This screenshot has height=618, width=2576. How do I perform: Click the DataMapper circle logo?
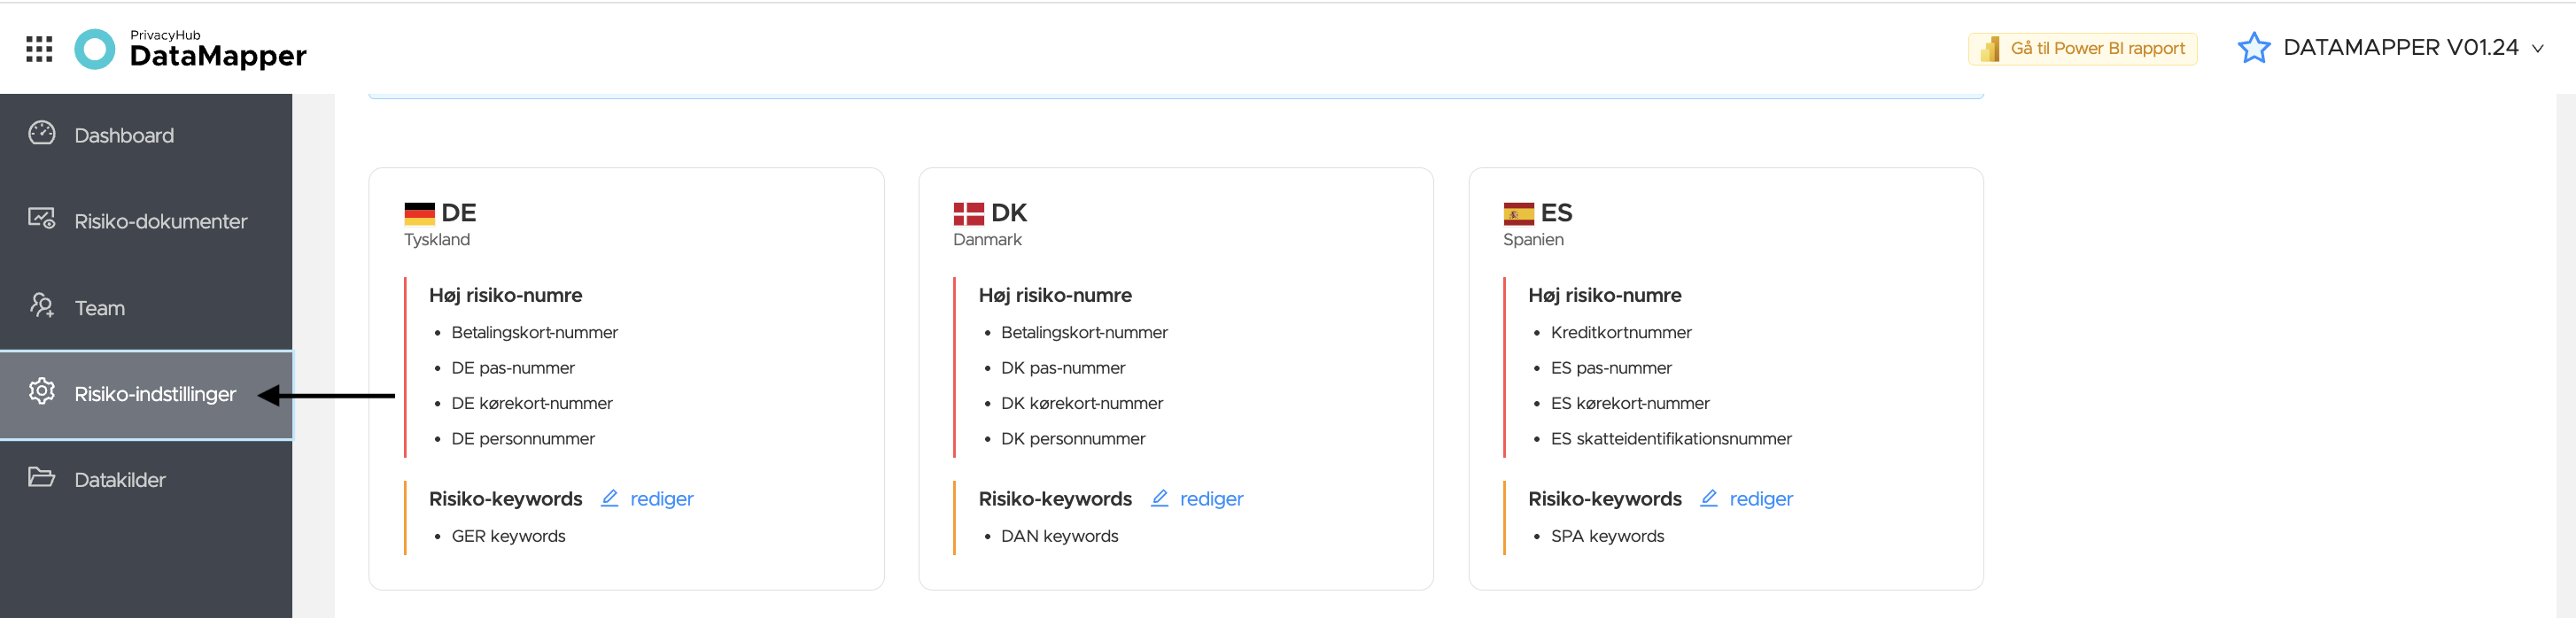95,49
